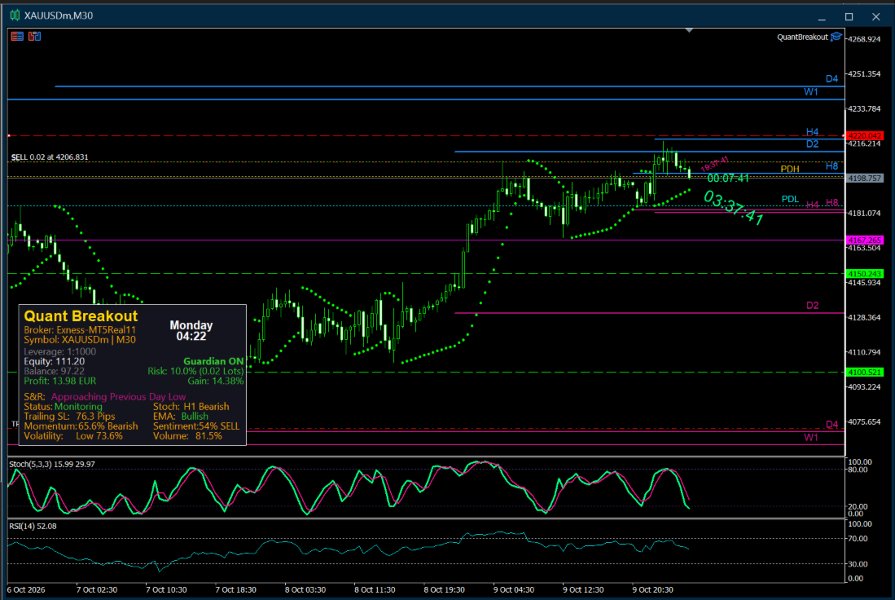Click the XAUUSDm,M30 window title text
This screenshot has height=600, width=895.
click(x=58, y=15)
